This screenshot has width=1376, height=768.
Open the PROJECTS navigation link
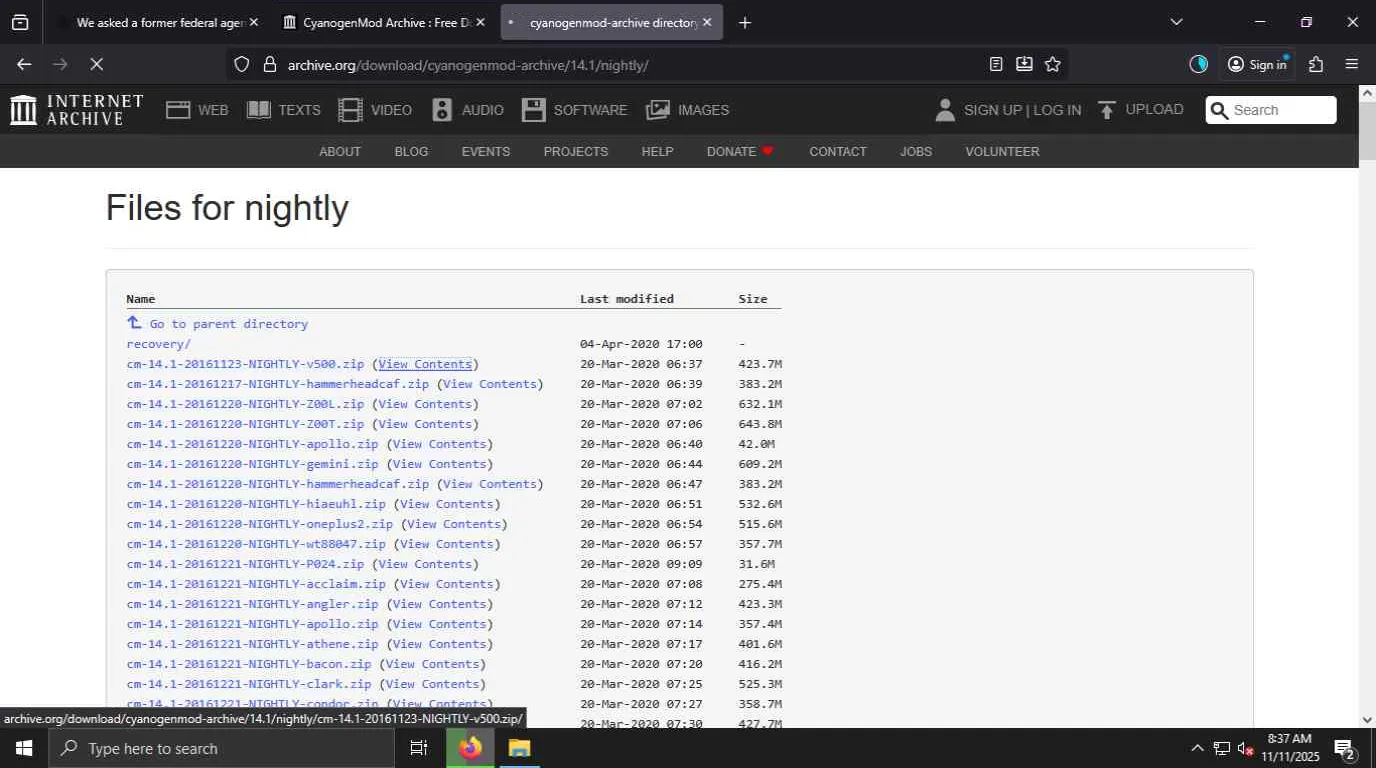[576, 151]
